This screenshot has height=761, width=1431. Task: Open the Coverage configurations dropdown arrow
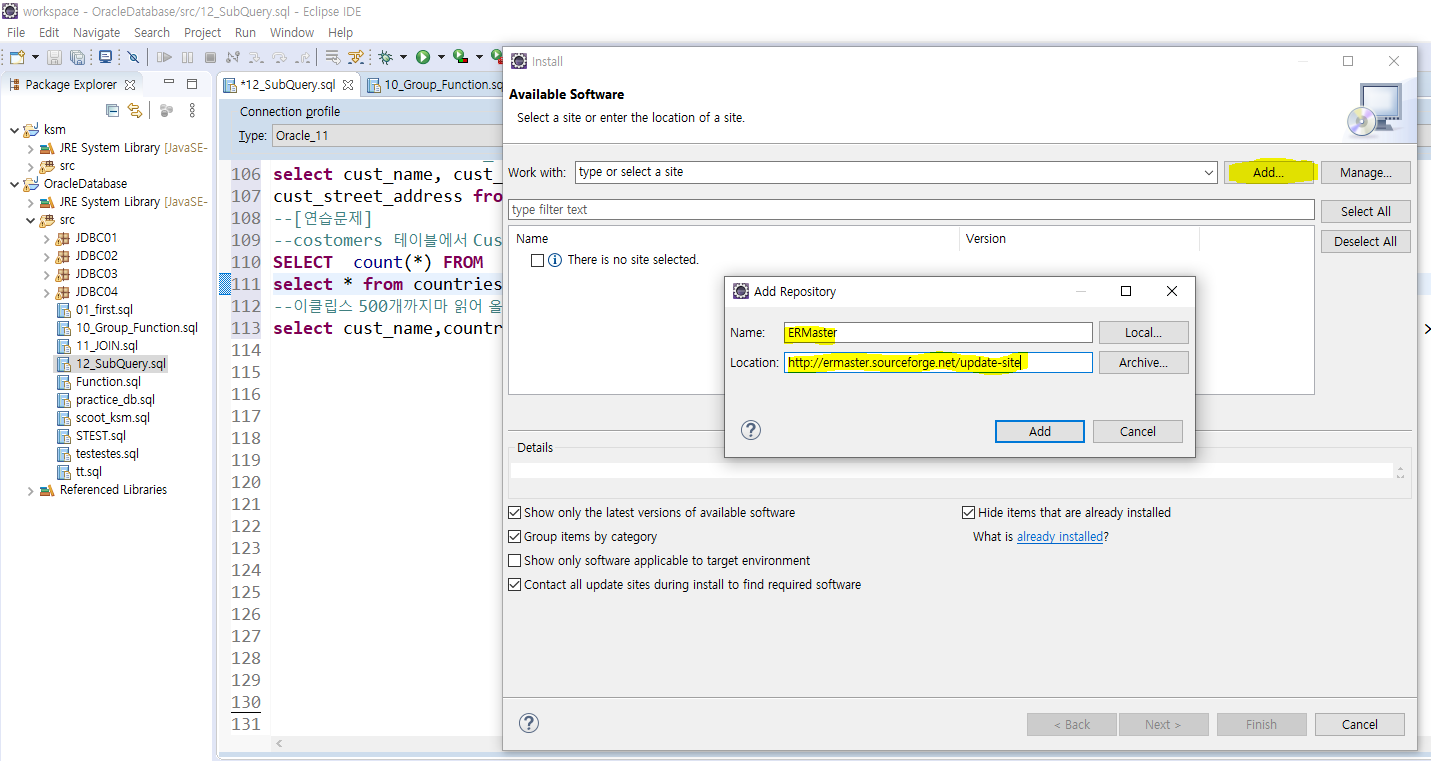point(479,58)
